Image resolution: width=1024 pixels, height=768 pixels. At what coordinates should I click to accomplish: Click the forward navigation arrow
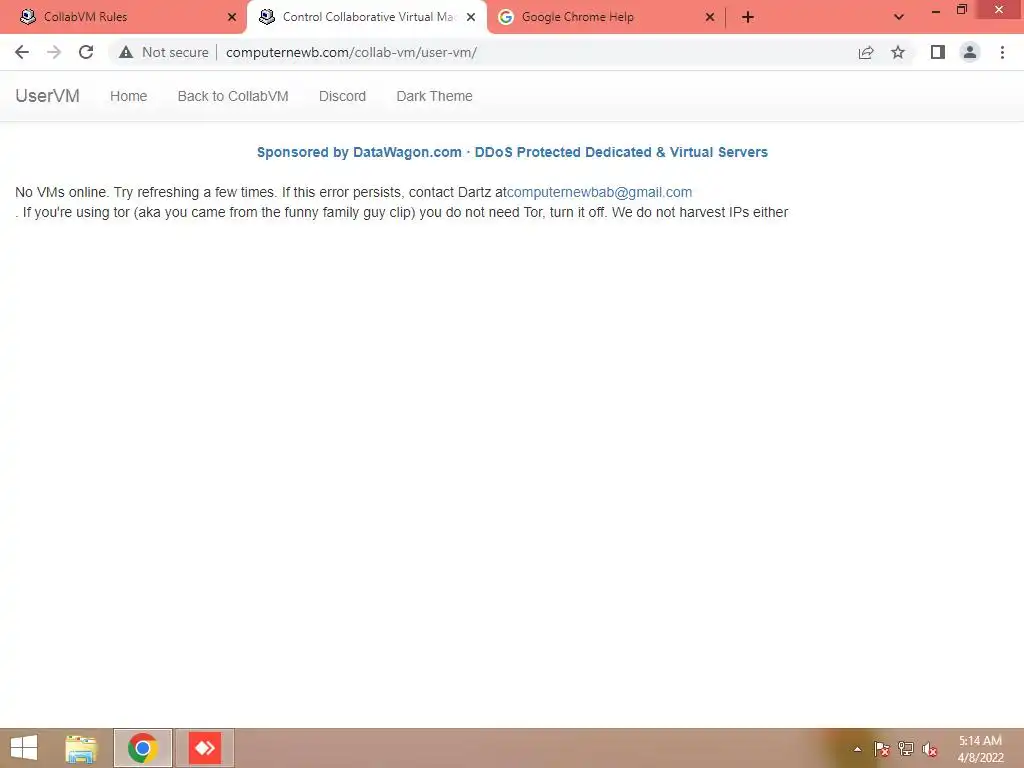(x=54, y=52)
